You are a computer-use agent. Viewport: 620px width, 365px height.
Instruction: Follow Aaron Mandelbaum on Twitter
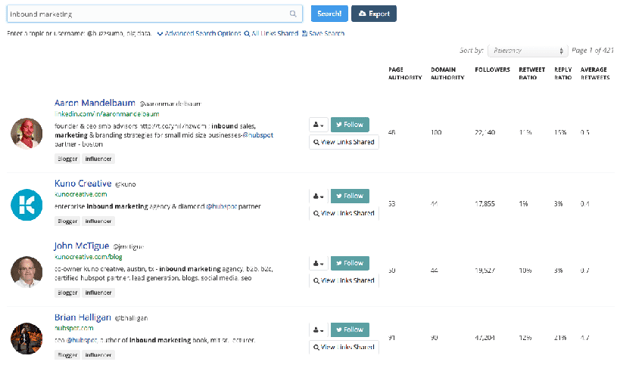point(350,125)
